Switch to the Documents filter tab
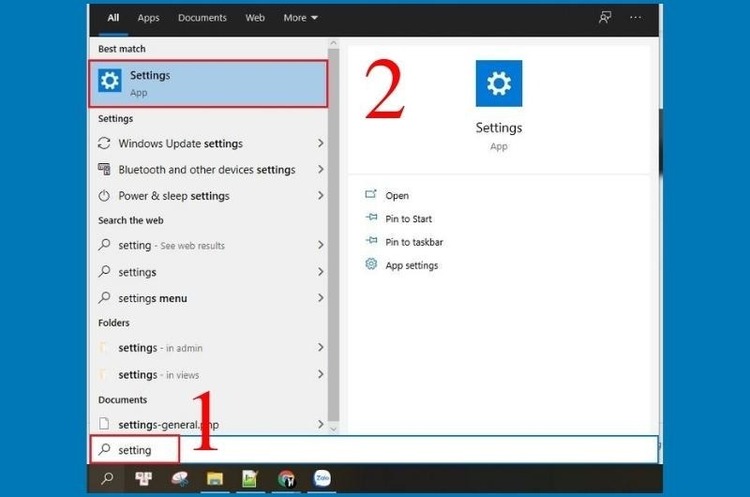The image size is (750, 497). [x=202, y=18]
